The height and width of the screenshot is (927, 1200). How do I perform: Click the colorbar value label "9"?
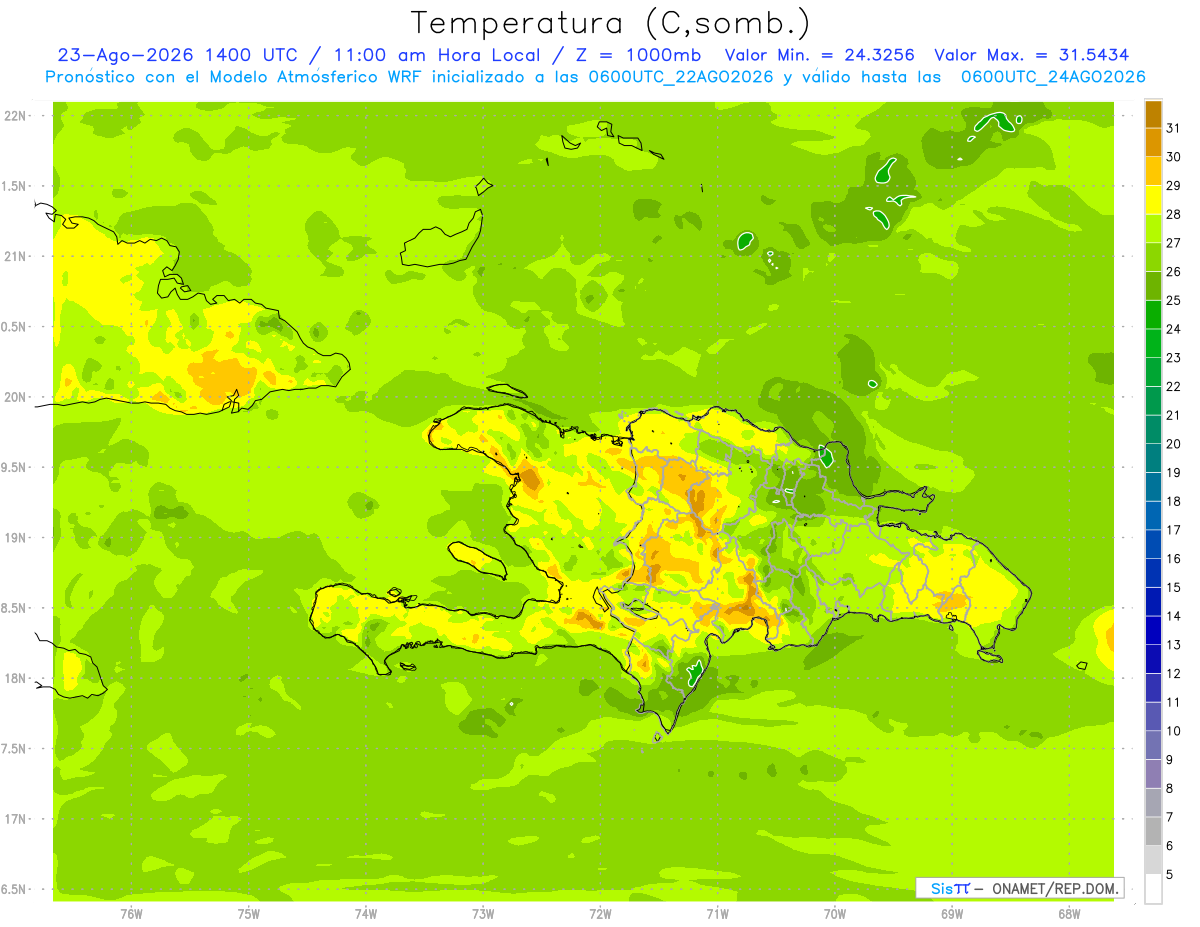coord(1170,760)
